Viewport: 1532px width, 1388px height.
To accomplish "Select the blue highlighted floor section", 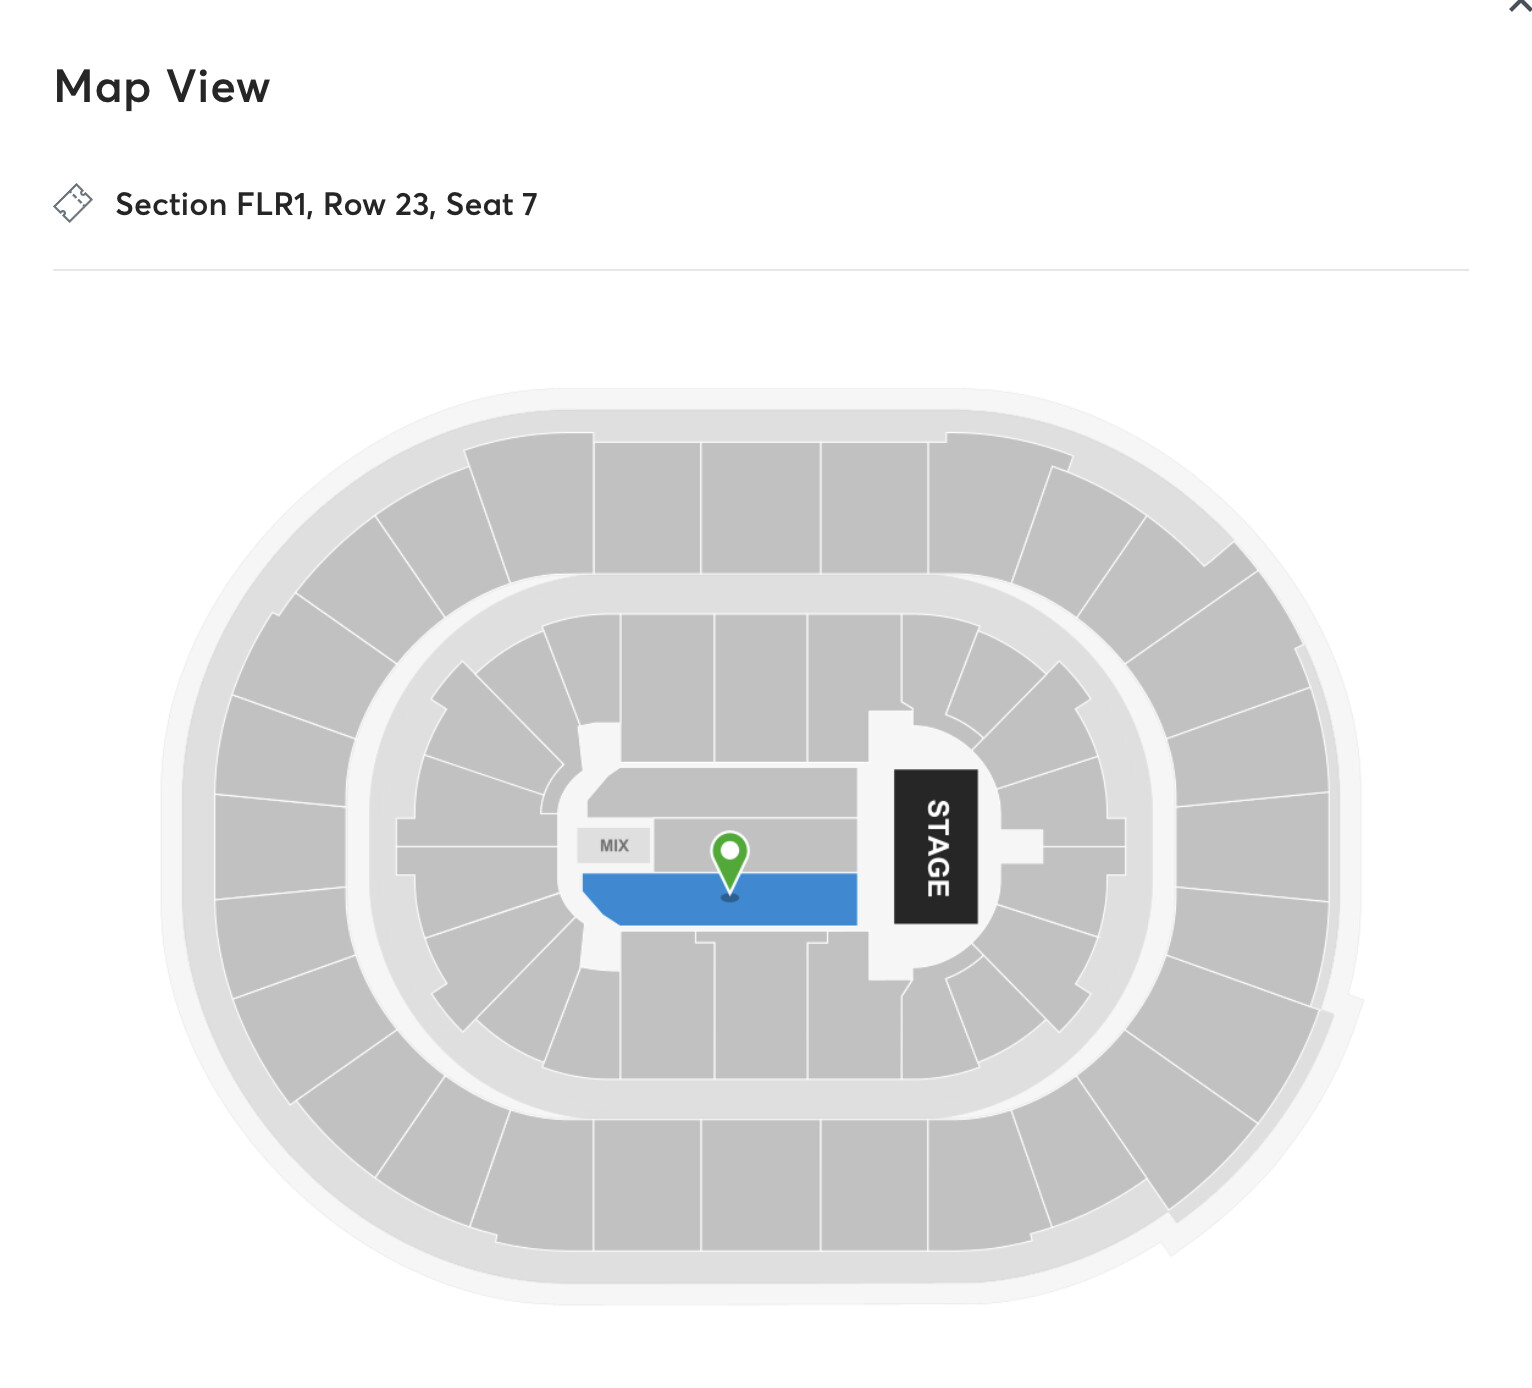I will point(720,899).
